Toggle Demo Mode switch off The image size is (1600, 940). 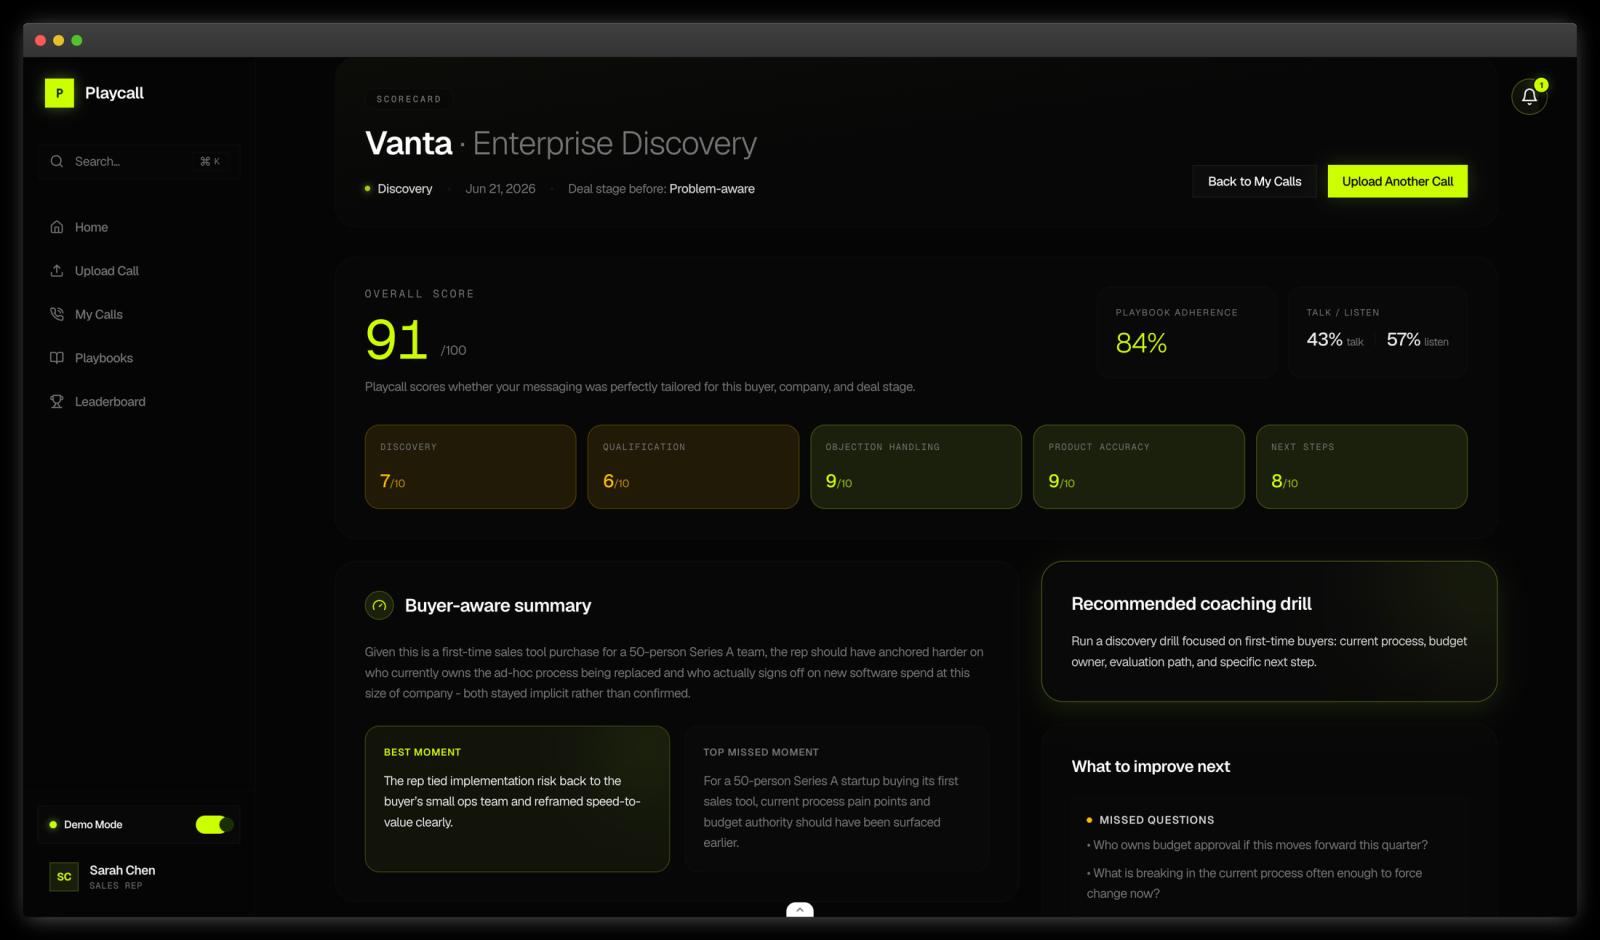point(214,824)
